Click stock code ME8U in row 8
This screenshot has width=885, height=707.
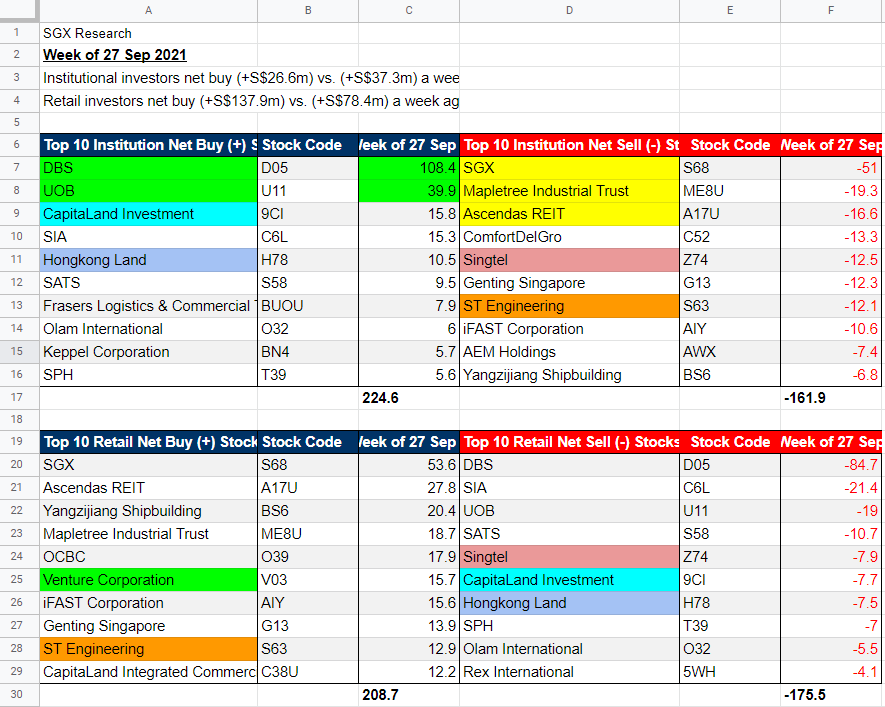pyautogui.click(x=730, y=191)
